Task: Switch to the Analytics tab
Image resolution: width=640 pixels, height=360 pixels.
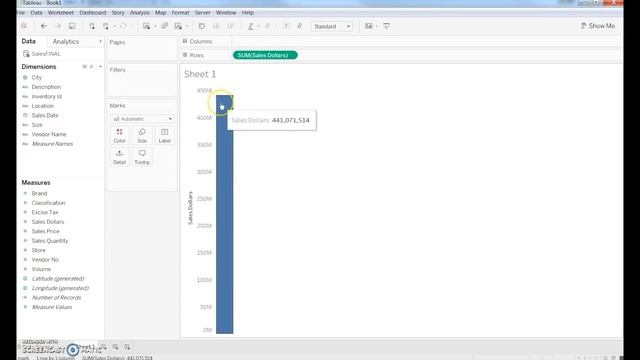Action: (x=66, y=42)
